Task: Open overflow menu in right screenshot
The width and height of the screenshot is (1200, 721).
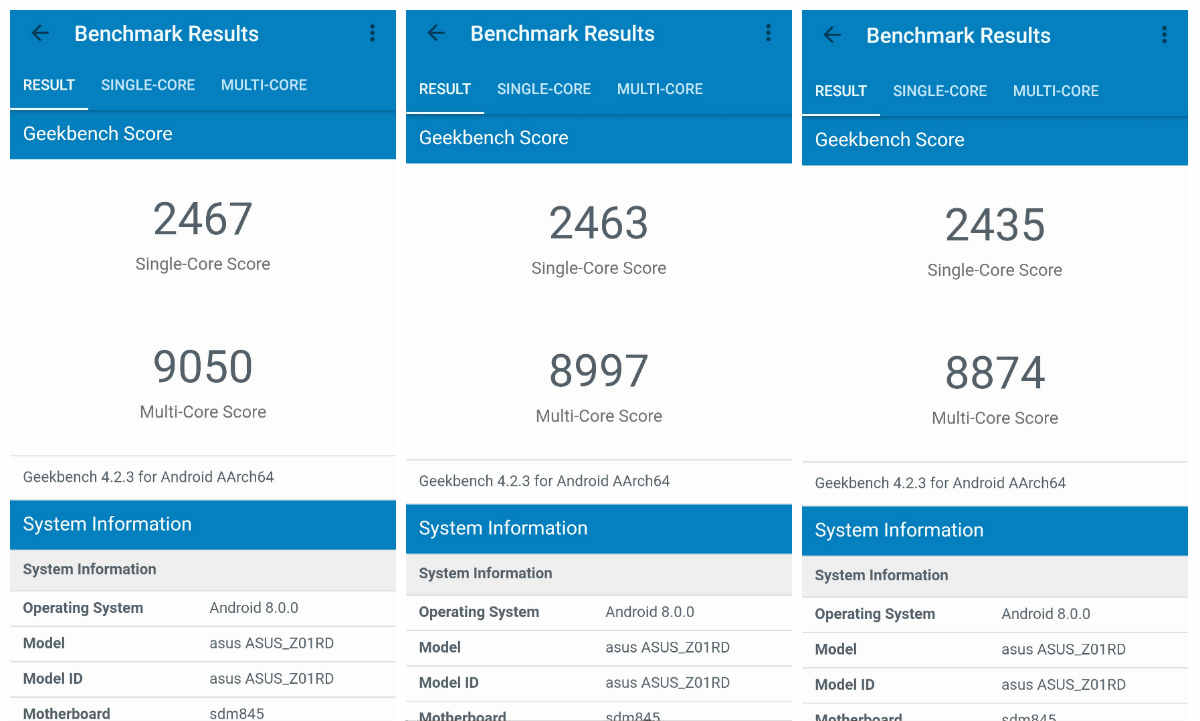Action: (x=1164, y=35)
